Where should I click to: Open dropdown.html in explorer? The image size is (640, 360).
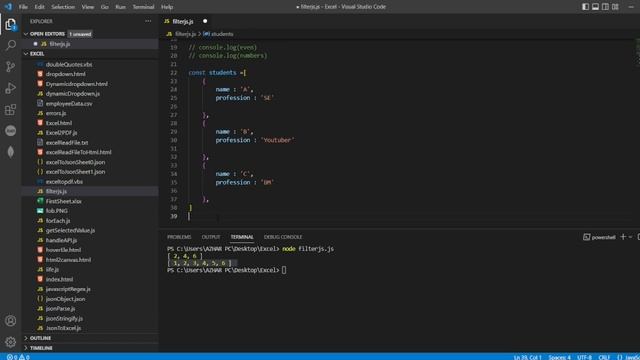(65, 74)
